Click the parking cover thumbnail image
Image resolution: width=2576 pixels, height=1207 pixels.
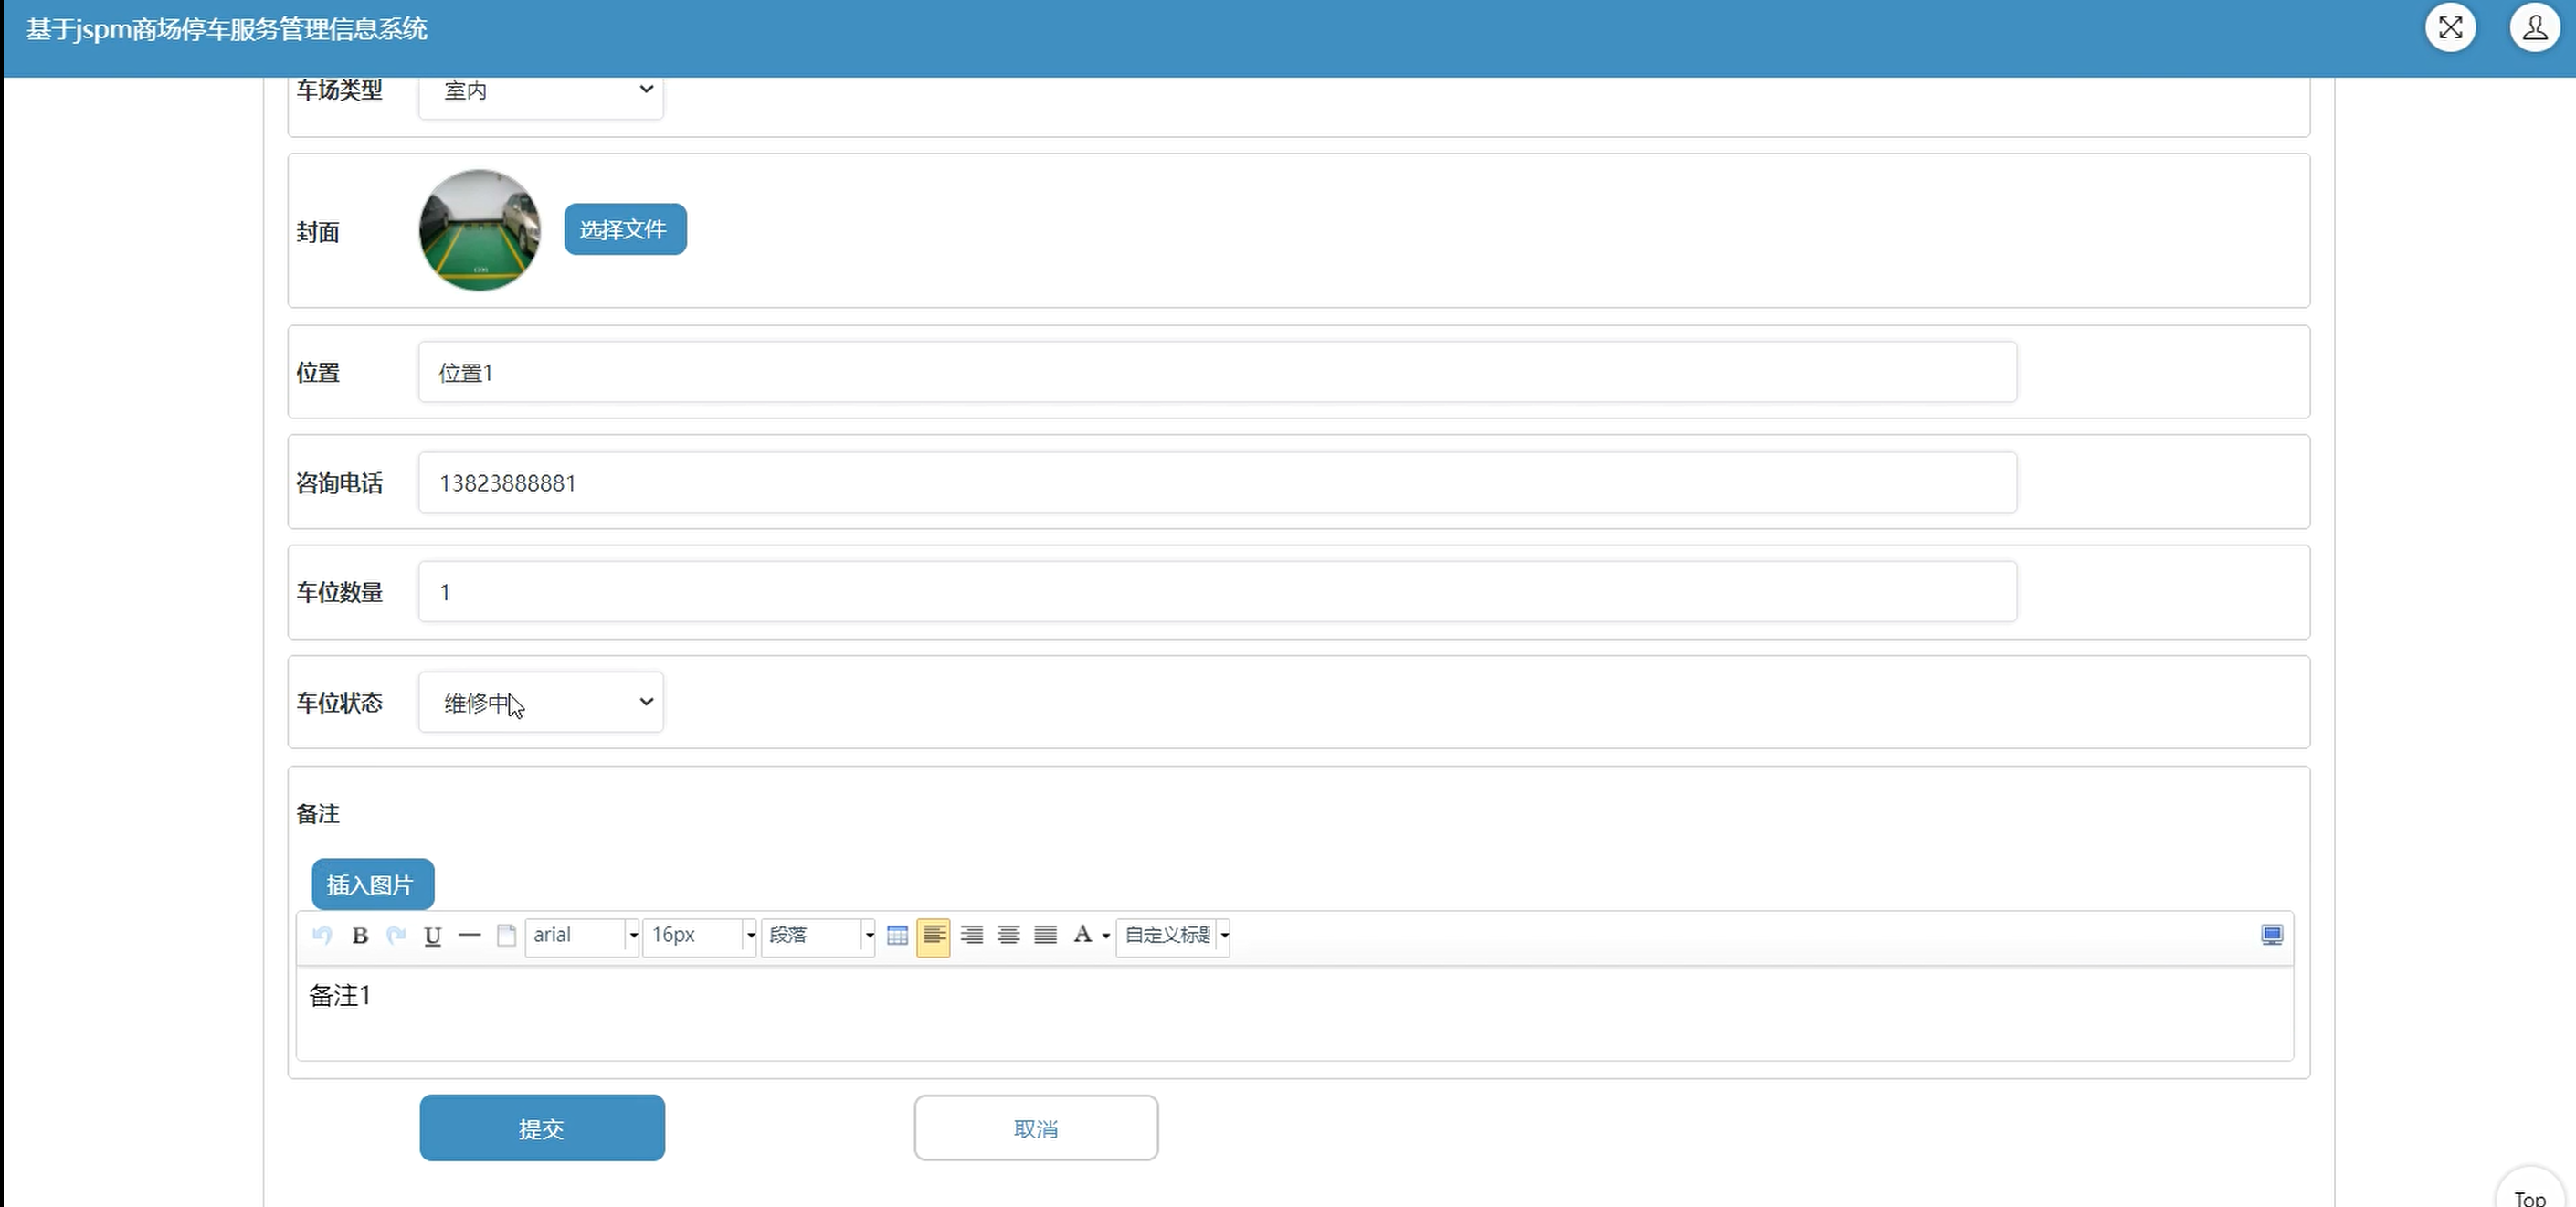click(x=480, y=230)
